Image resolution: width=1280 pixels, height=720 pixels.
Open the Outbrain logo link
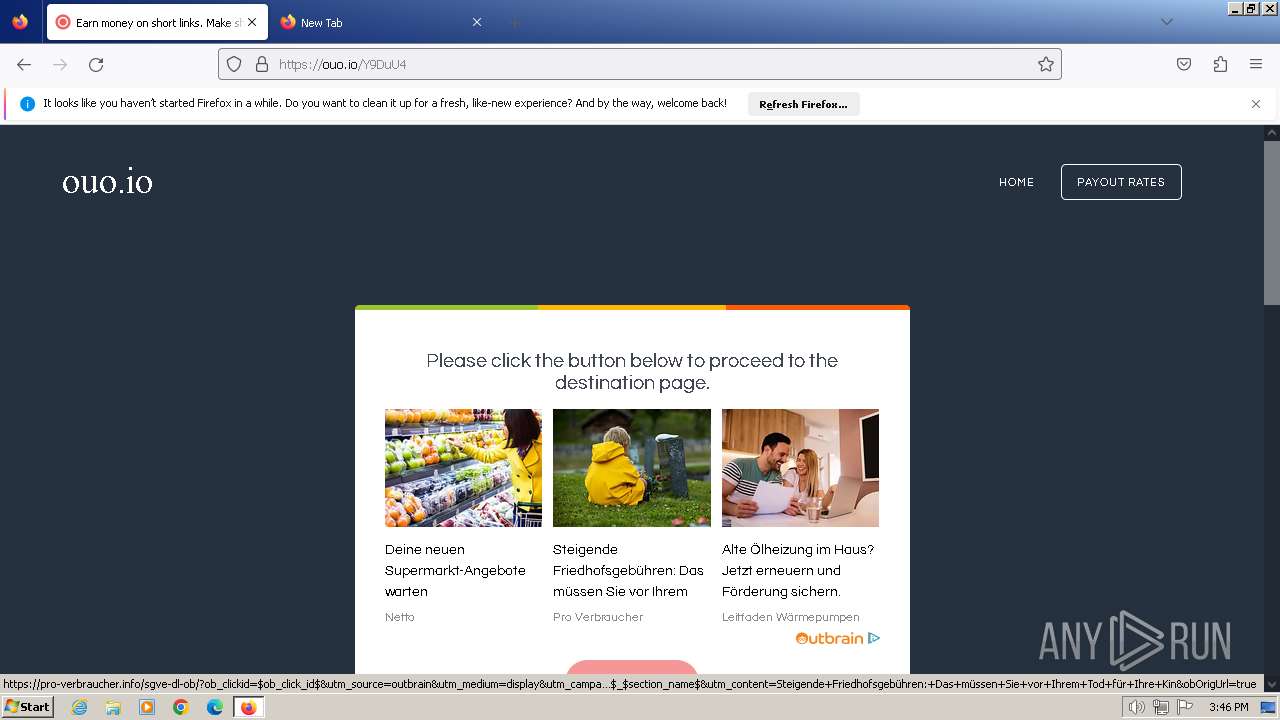click(829, 638)
